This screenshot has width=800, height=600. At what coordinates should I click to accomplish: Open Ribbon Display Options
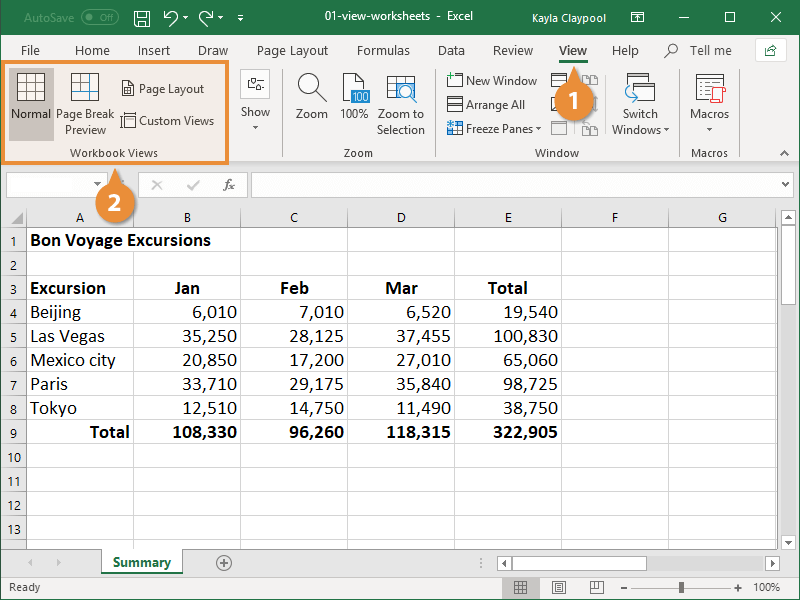coord(637,17)
